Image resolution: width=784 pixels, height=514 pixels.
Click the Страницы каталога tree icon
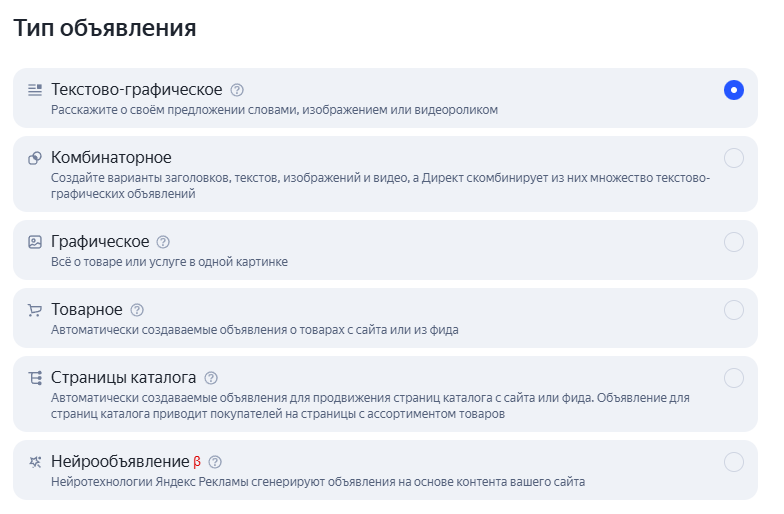pyautogui.click(x=34, y=378)
